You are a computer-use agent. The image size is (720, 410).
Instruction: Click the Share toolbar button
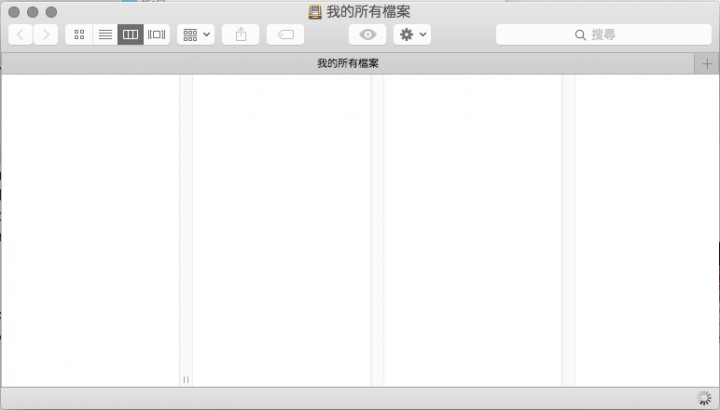241,34
